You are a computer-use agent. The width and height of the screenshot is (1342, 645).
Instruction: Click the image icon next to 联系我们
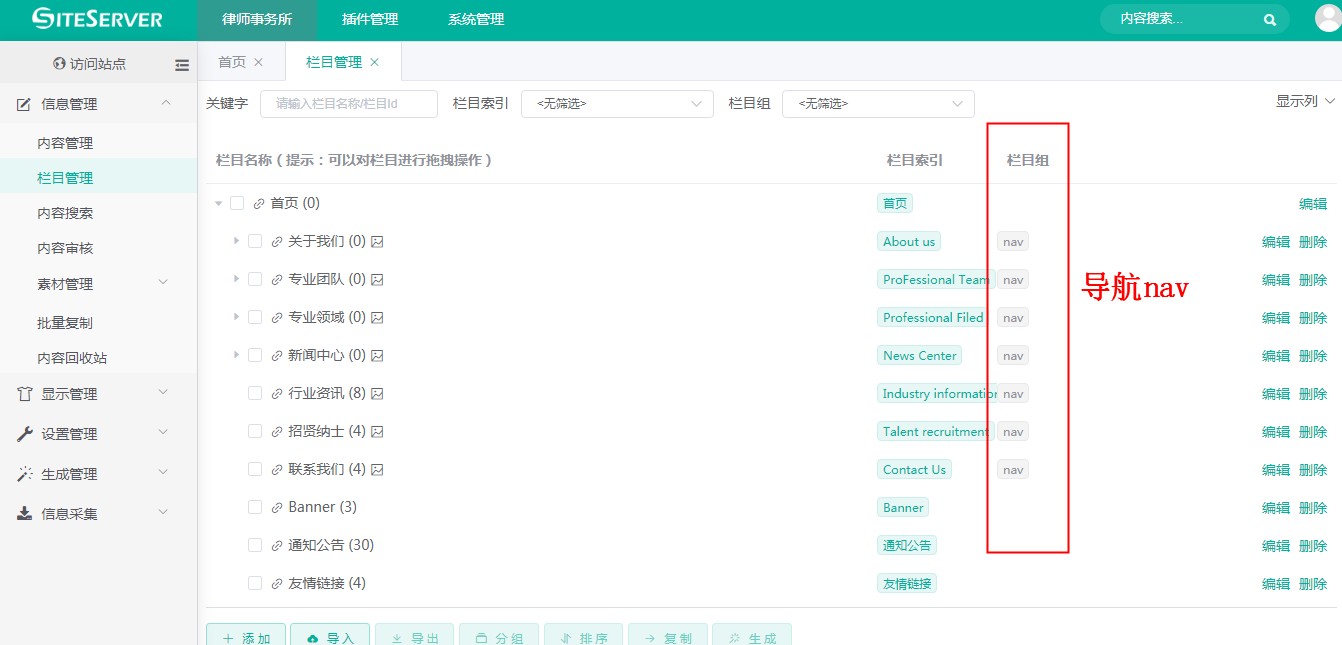pos(378,470)
